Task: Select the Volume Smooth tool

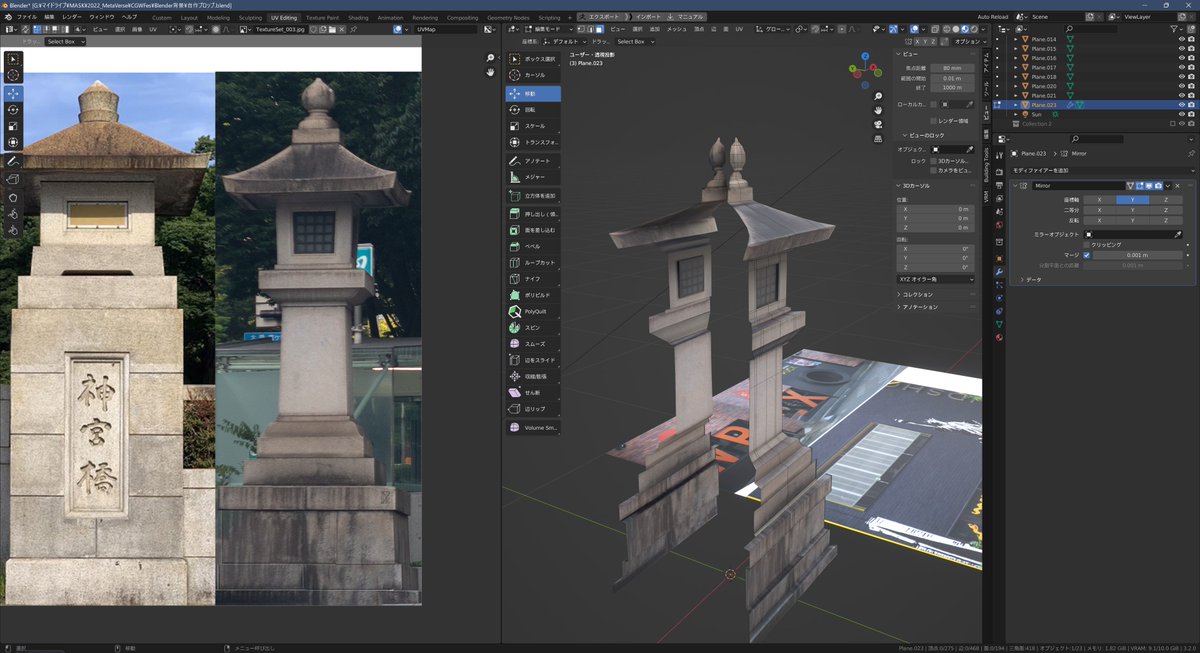Action: pos(533,428)
